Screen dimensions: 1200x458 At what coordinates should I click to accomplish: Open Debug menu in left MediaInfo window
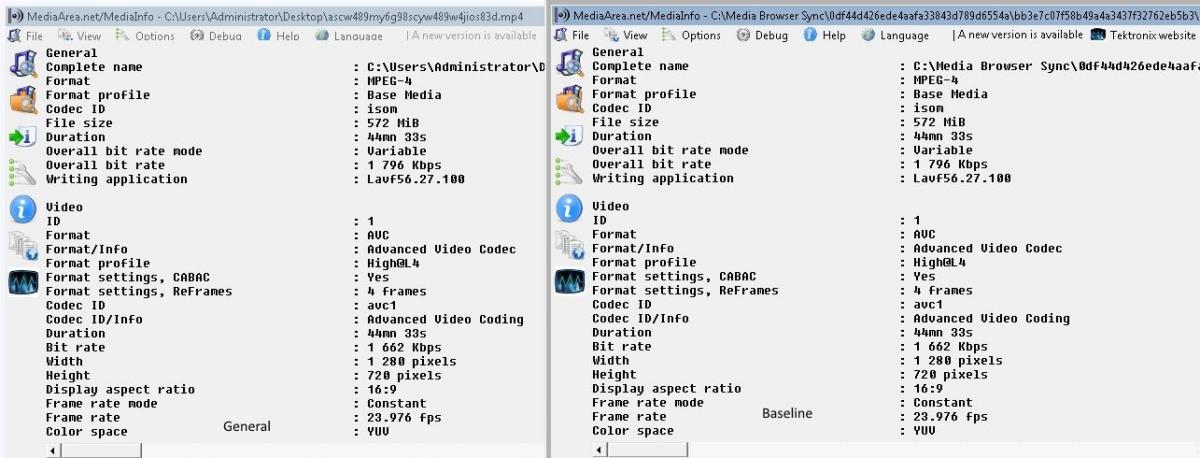point(215,36)
